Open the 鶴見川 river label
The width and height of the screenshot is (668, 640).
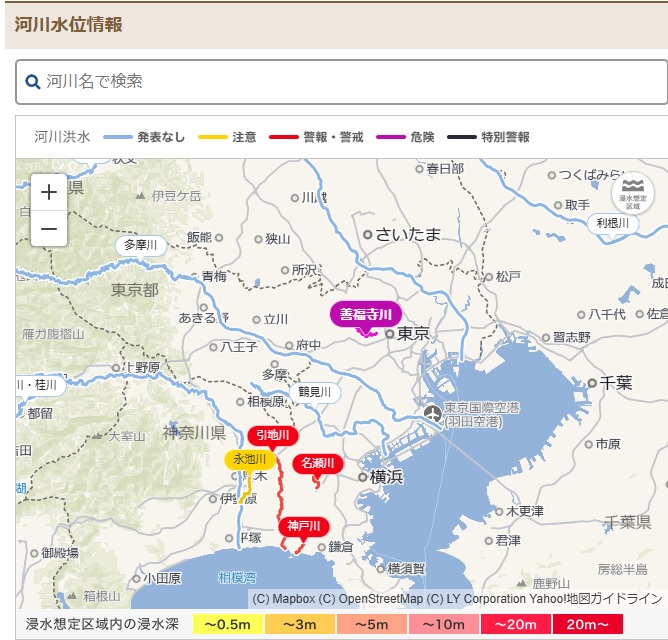pyautogui.click(x=315, y=392)
